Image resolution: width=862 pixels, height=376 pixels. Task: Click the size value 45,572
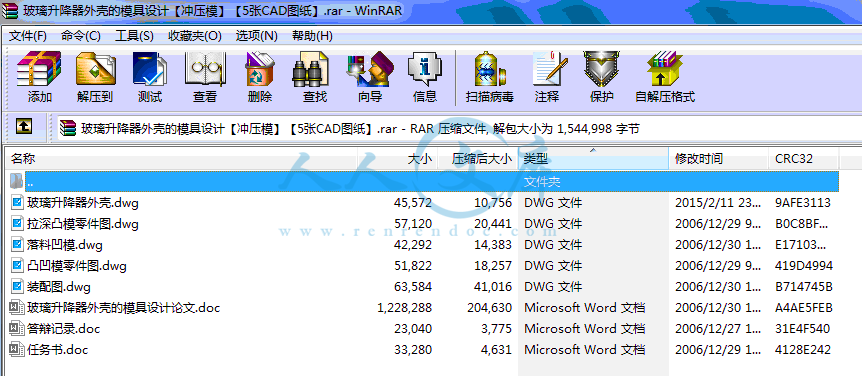(x=413, y=203)
